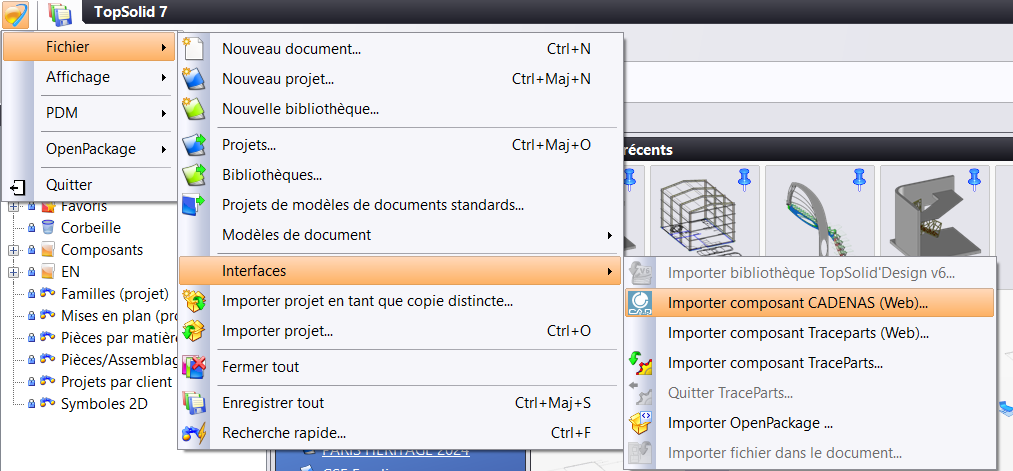Open the Projets... menu entry

click(x=400, y=145)
